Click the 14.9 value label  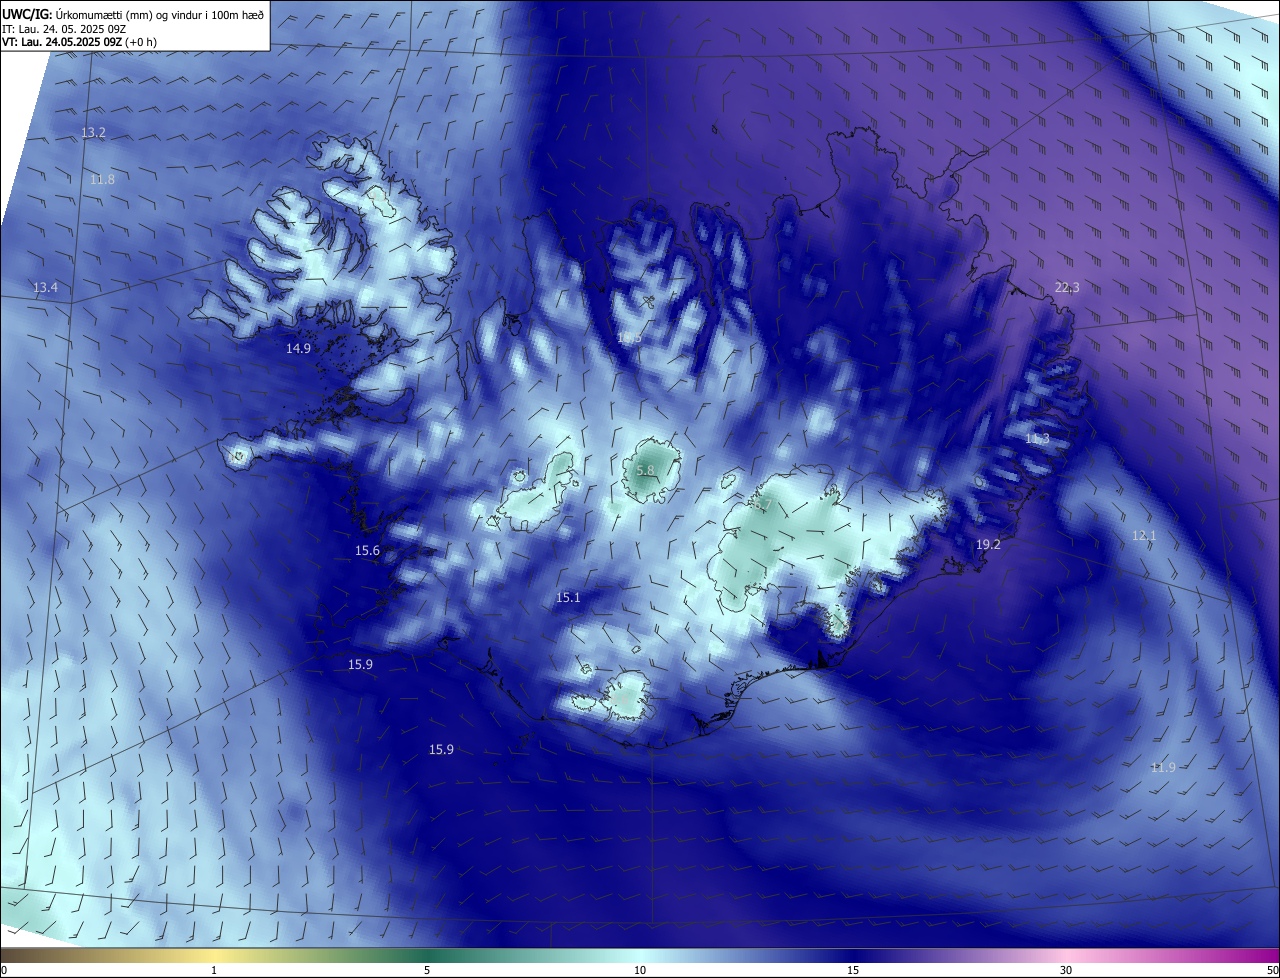298,349
